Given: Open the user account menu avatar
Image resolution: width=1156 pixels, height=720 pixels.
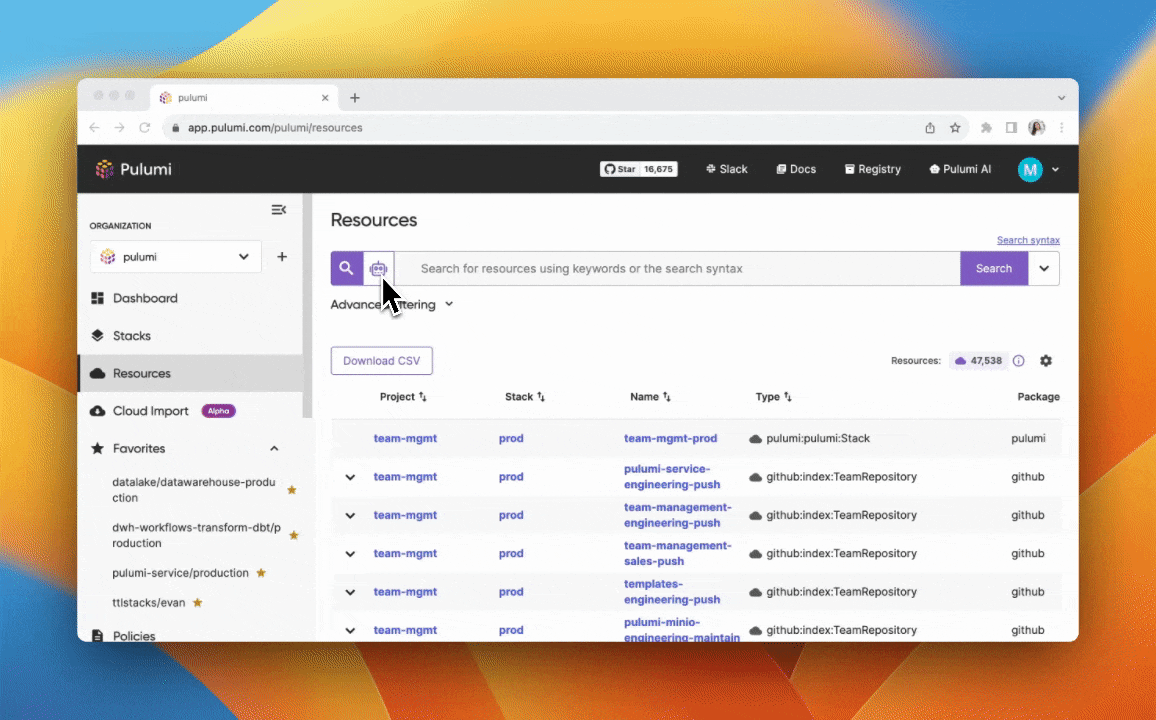Looking at the screenshot, I should pyautogui.click(x=1030, y=169).
